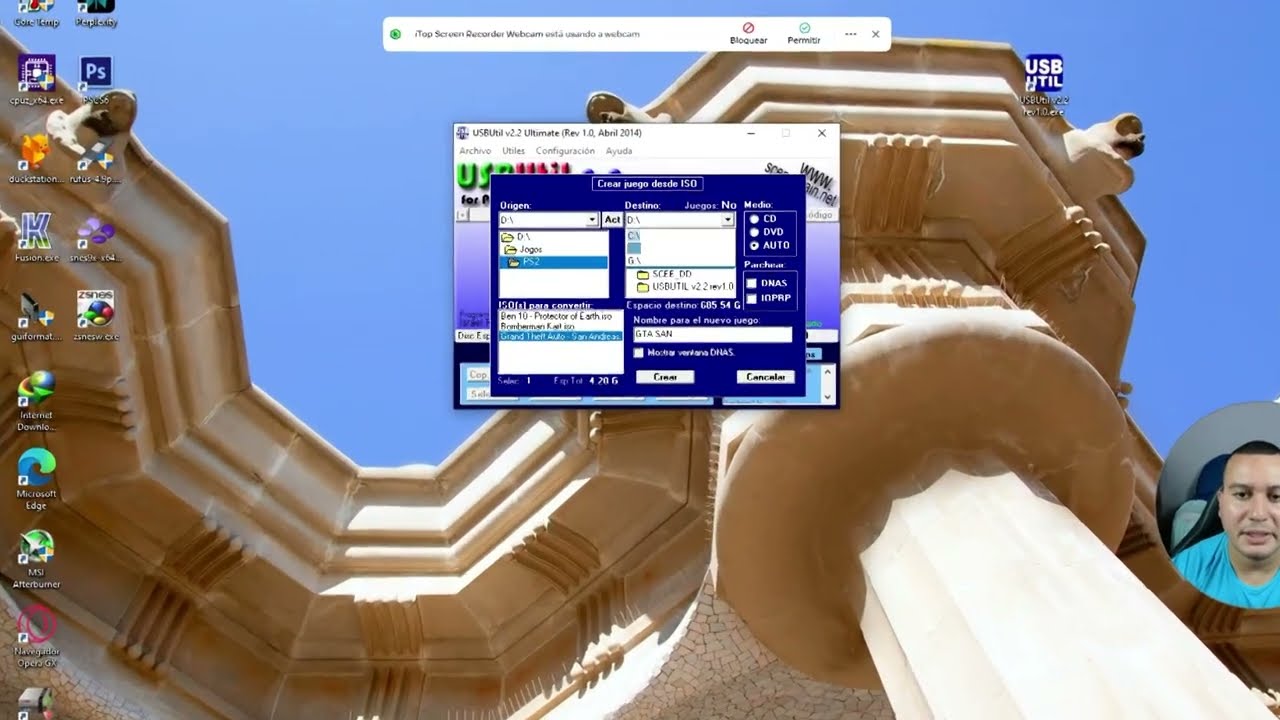The height and width of the screenshot is (720, 1280).
Task: Tick the Mostrar ventana DNAS checkbox
Action: pyautogui.click(x=638, y=352)
